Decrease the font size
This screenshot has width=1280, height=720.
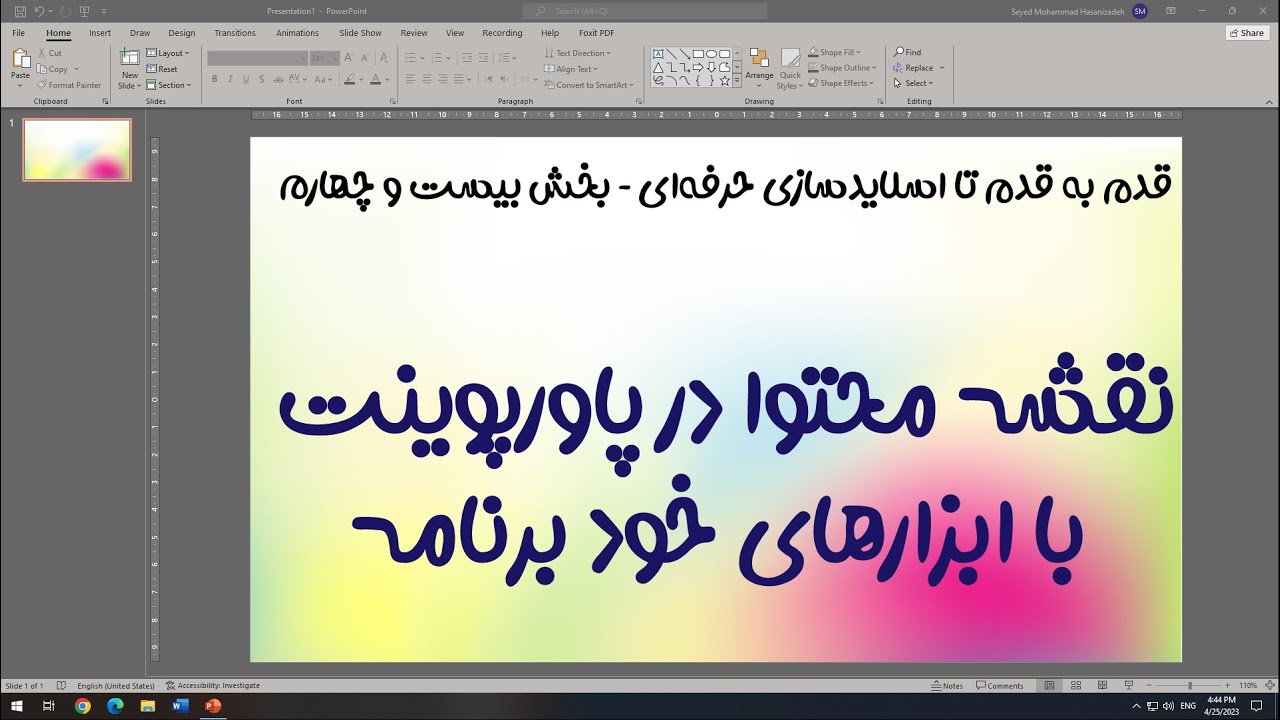coord(364,58)
